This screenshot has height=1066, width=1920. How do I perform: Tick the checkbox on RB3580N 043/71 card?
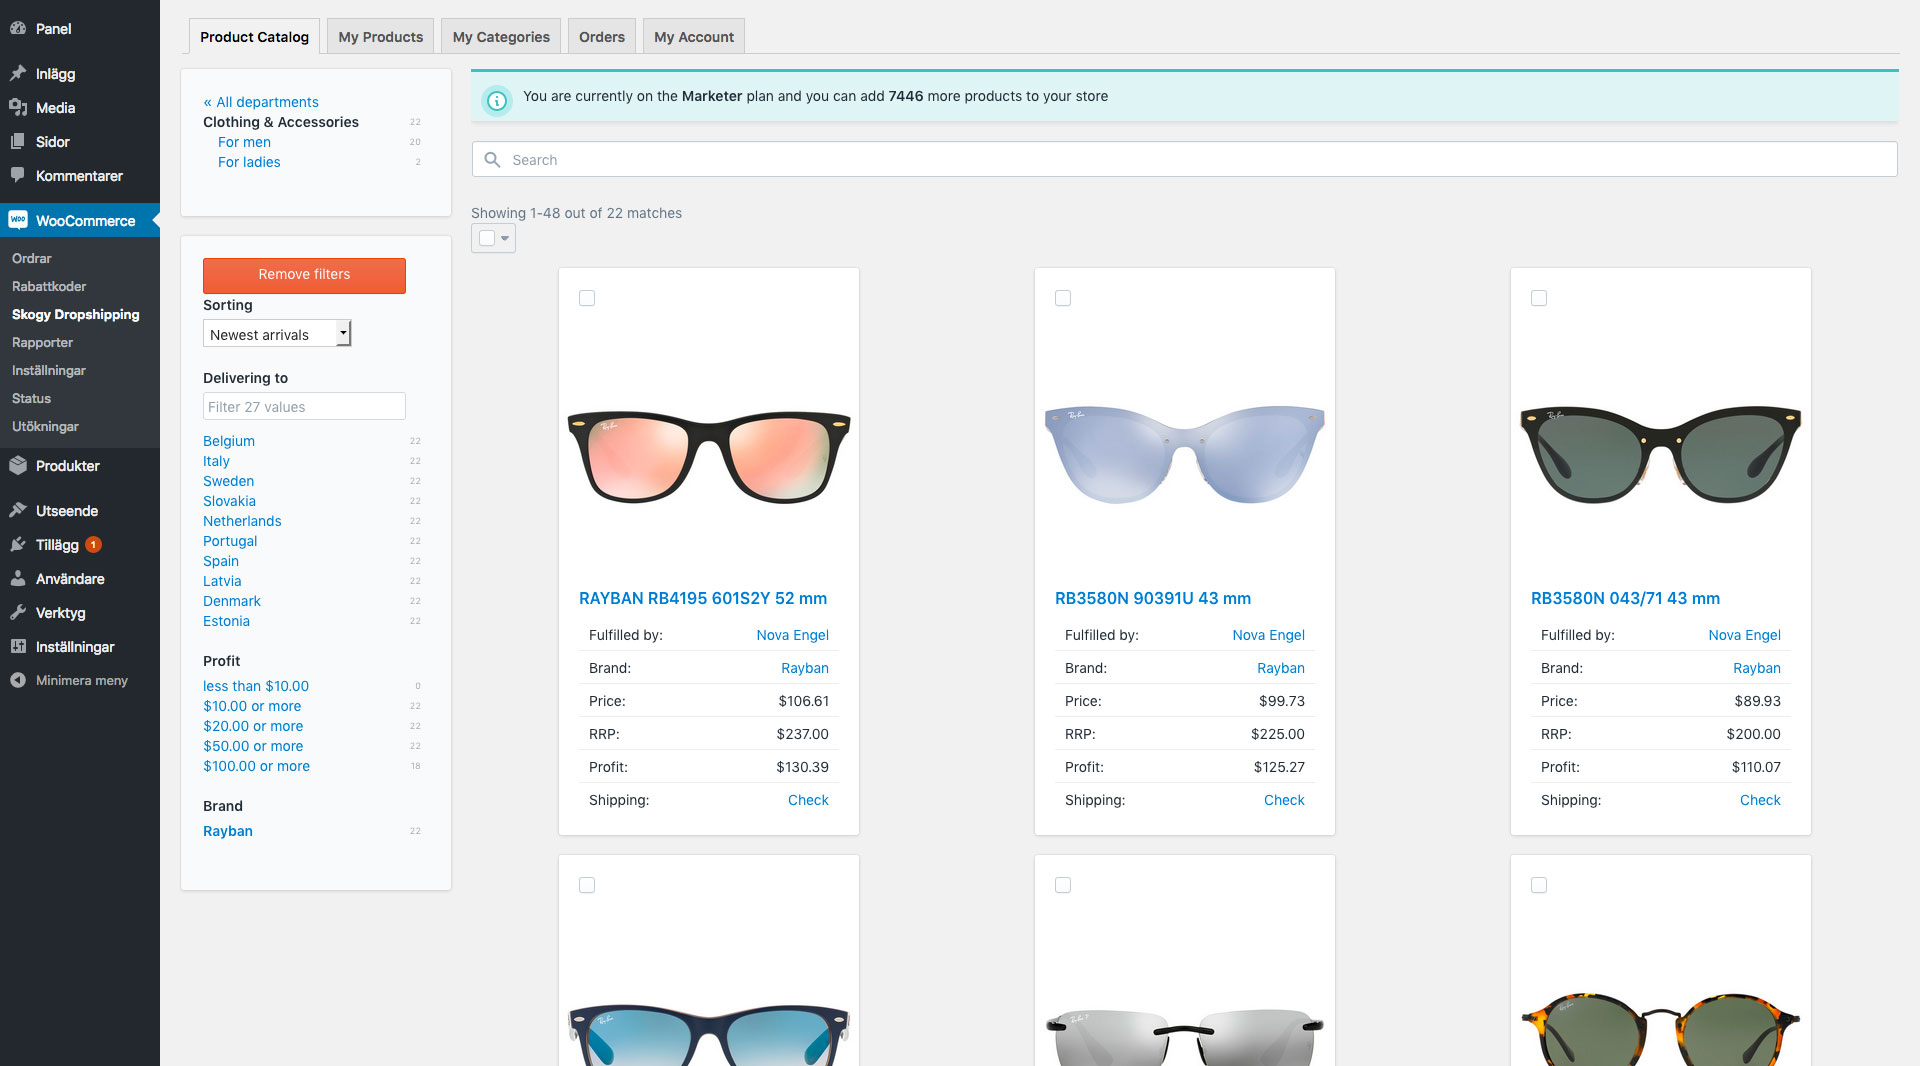tap(1539, 298)
